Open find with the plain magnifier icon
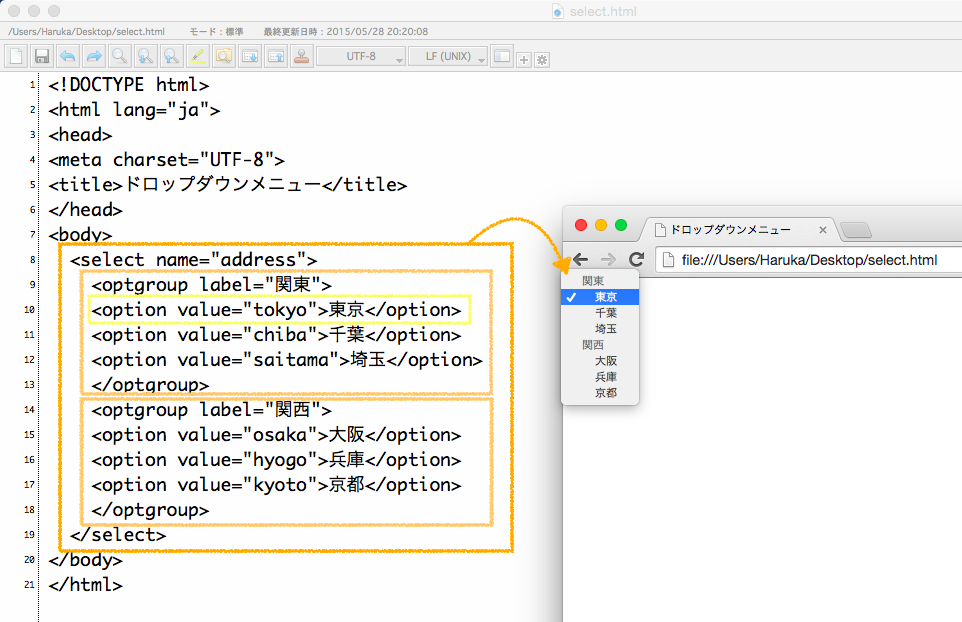Screen dimensions: 962x622 tap(120, 56)
